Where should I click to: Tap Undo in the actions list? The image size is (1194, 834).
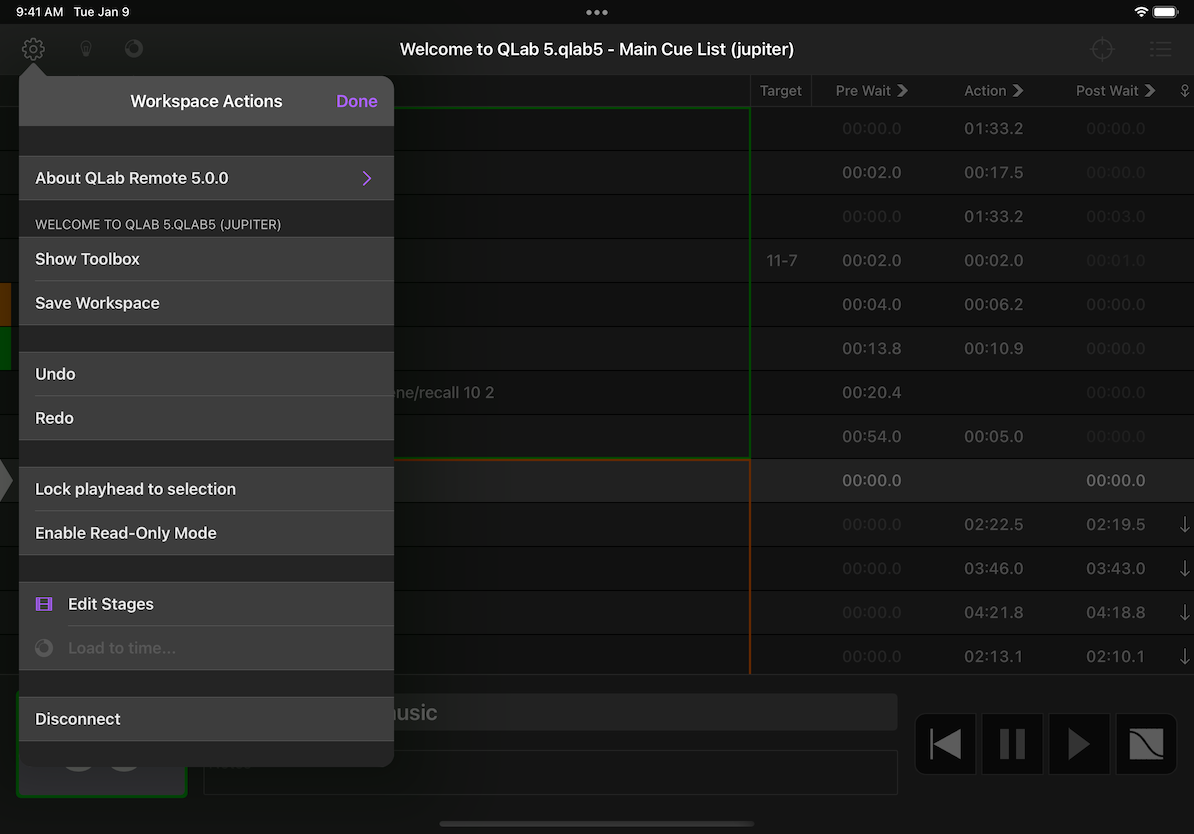(x=55, y=373)
